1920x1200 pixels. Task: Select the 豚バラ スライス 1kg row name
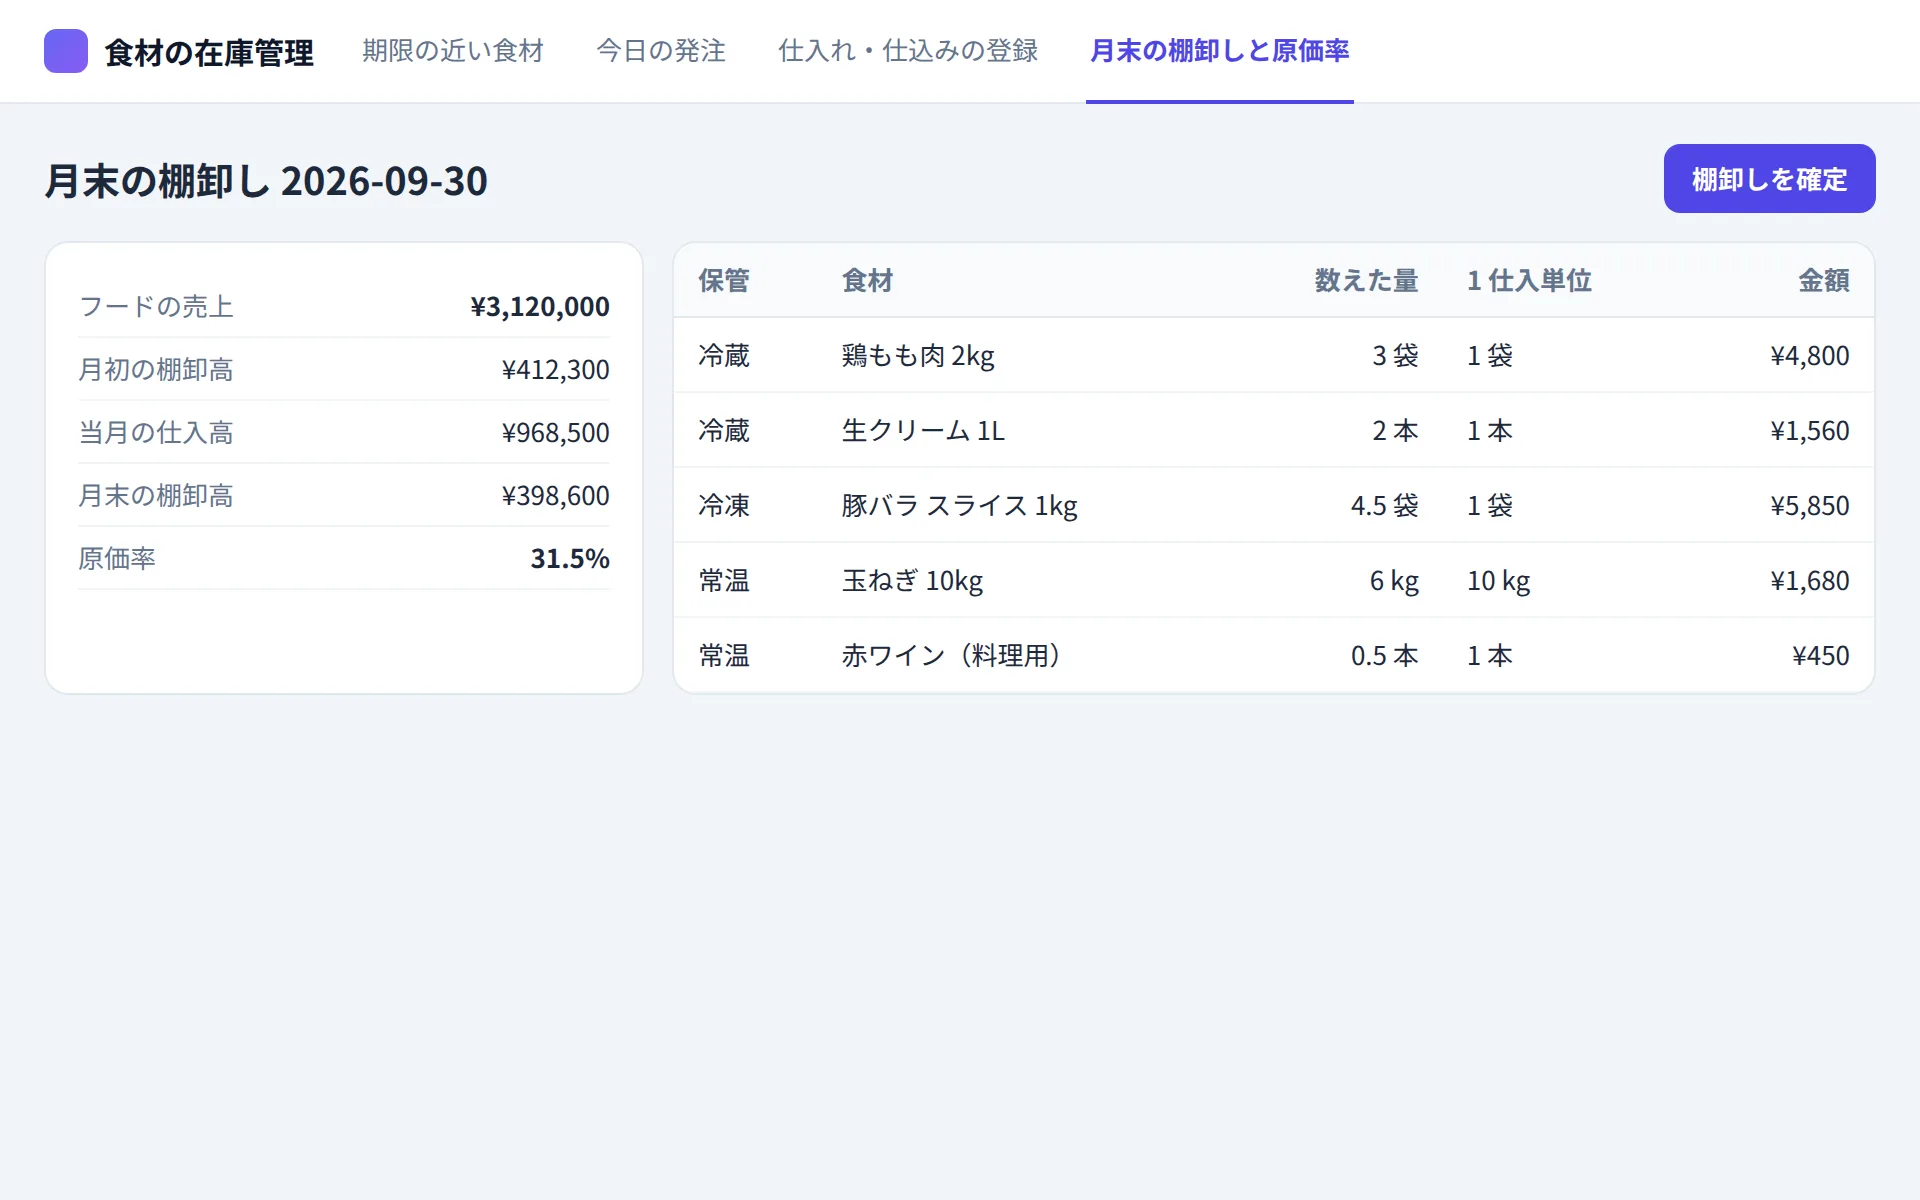click(x=960, y=506)
